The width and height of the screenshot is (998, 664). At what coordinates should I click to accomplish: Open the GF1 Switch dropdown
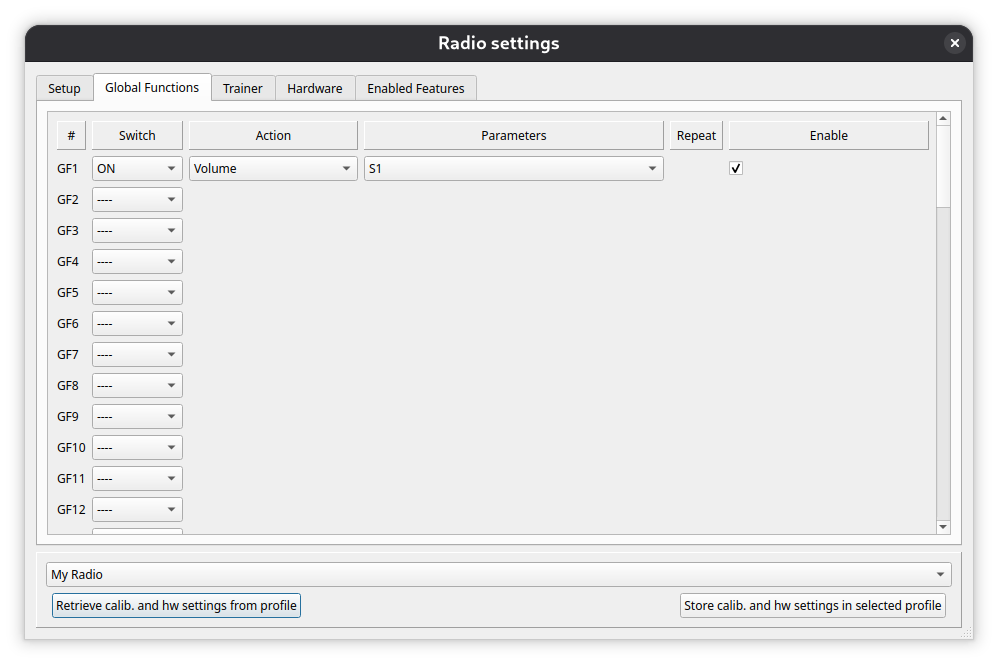(137, 169)
